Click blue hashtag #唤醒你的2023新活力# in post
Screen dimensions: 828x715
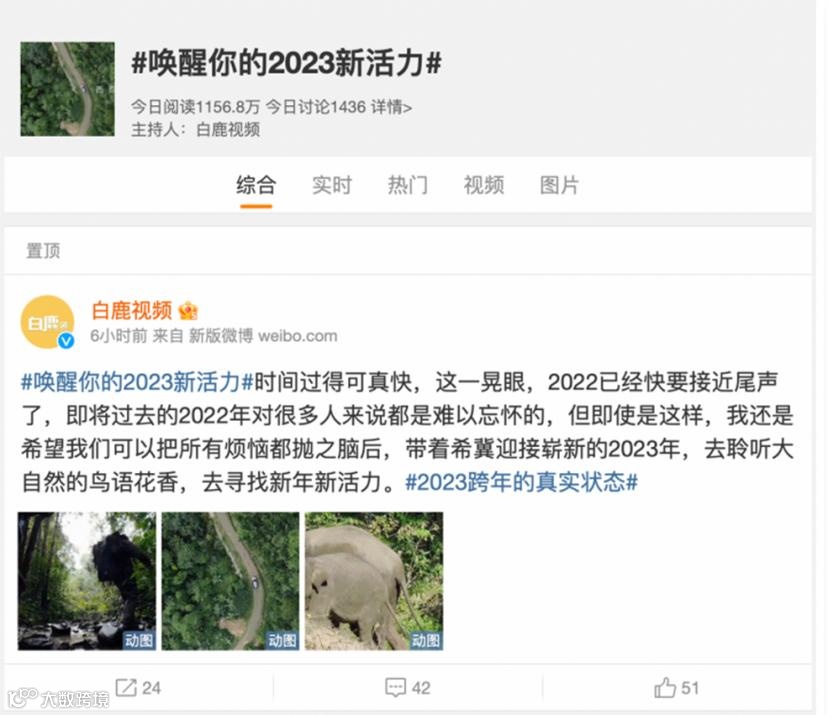click(x=137, y=382)
